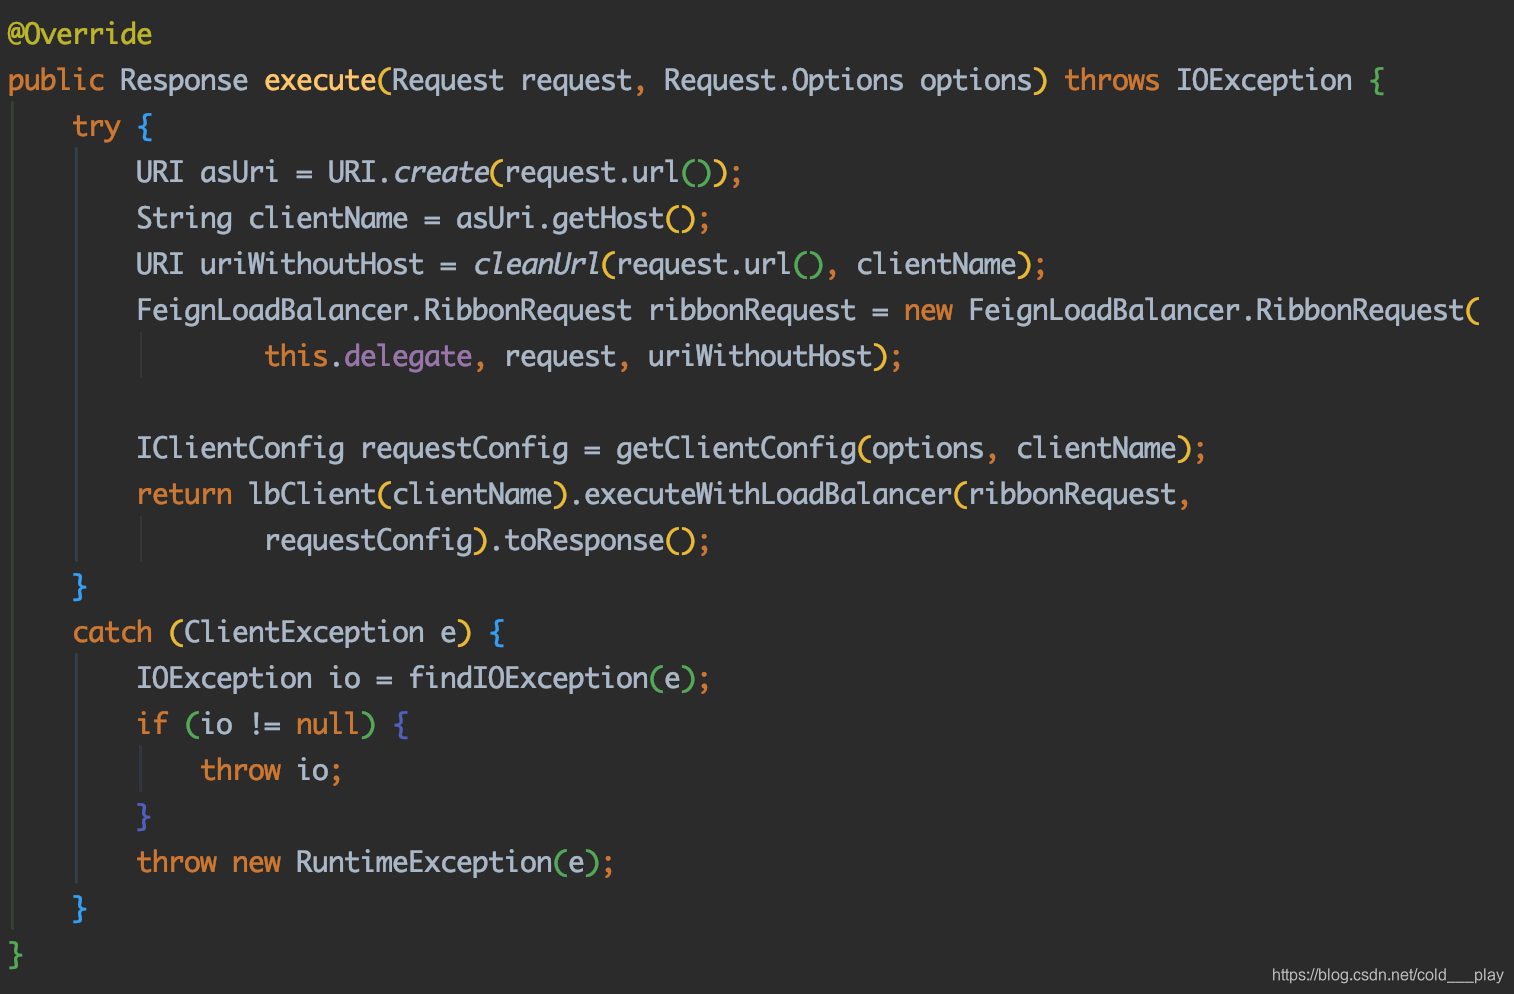Click 'new' before FeignLoadBalancer.RibbonRequest
This screenshot has height=994, width=1514.
[x=928, y=311]
